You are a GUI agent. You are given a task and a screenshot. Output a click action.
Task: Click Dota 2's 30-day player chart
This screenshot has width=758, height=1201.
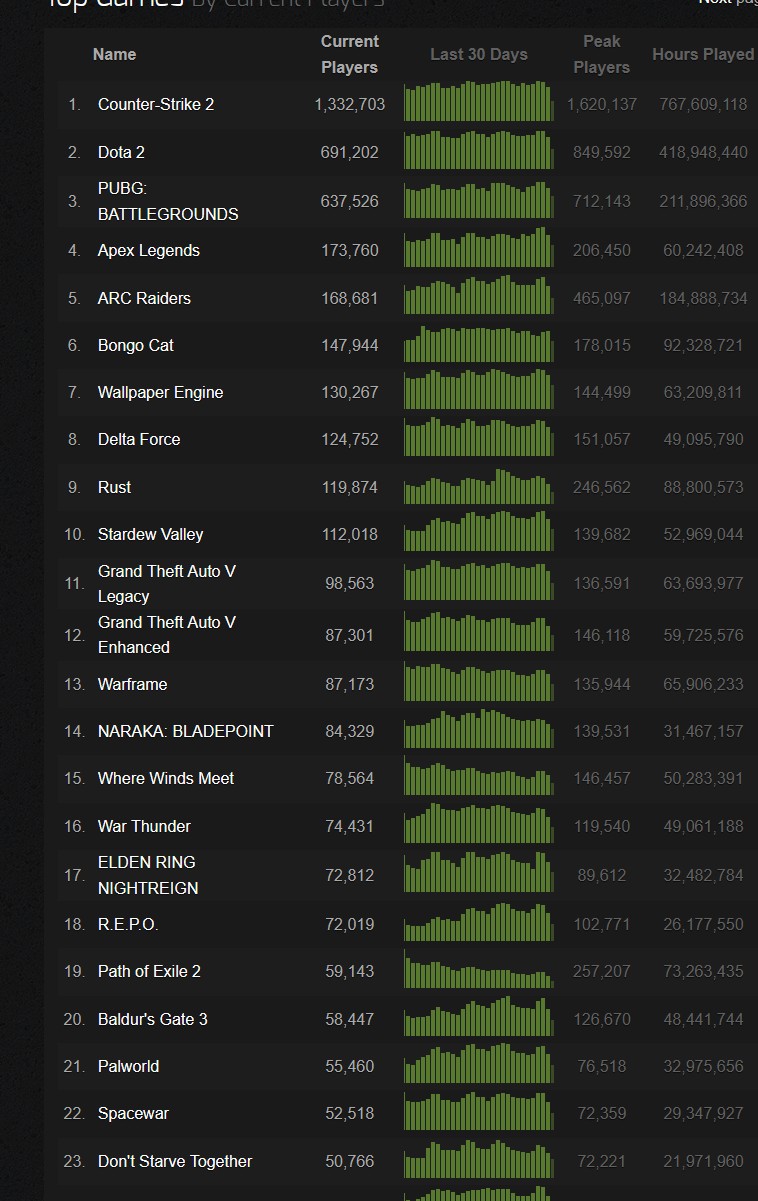pos(479,150)
